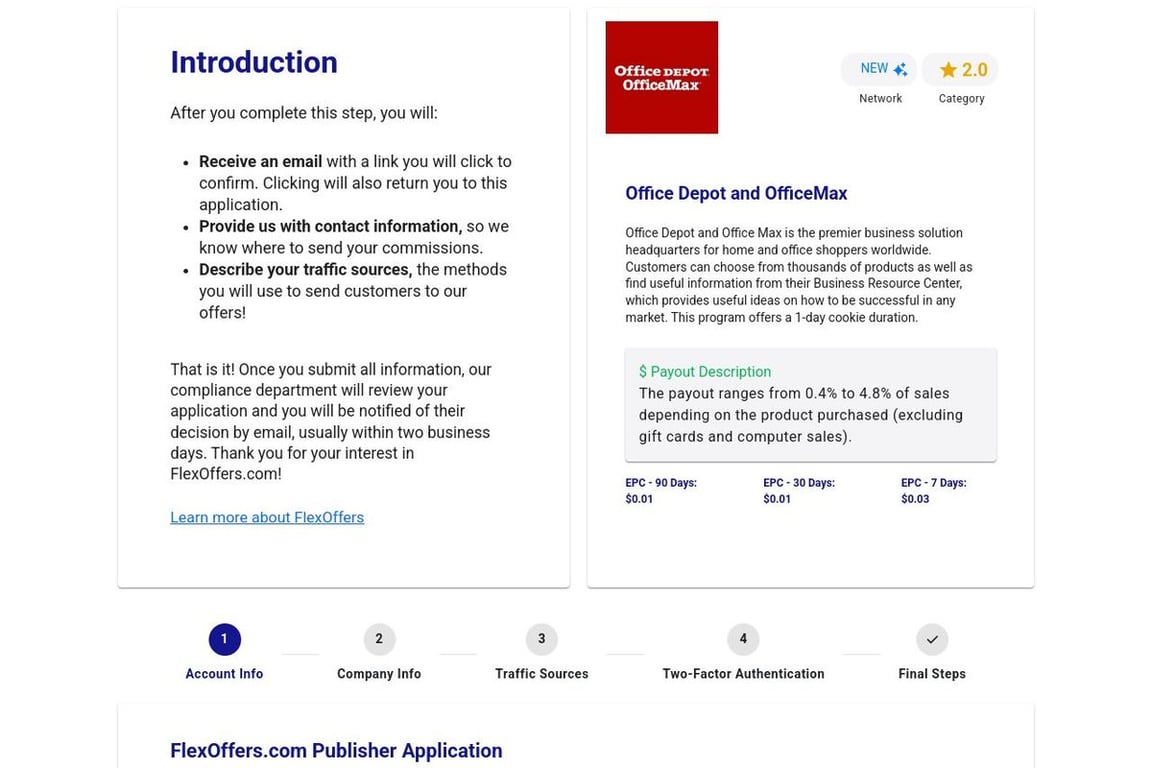Click the NEW network badge
Viewport: 1152px width, 768px height.
pyautogui.click(x=879, y=69)
